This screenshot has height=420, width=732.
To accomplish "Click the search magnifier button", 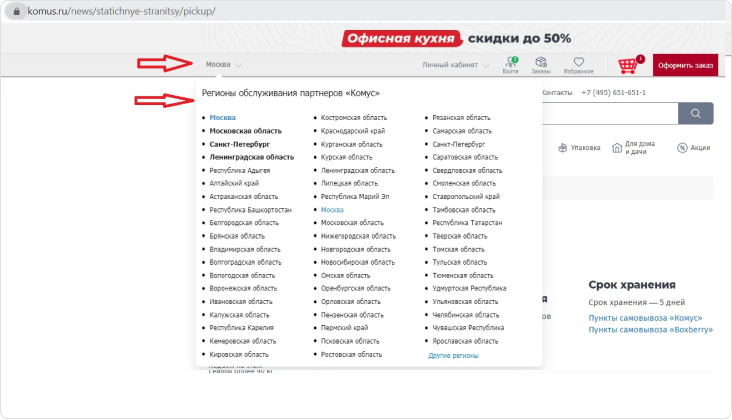I will (690, 114).
